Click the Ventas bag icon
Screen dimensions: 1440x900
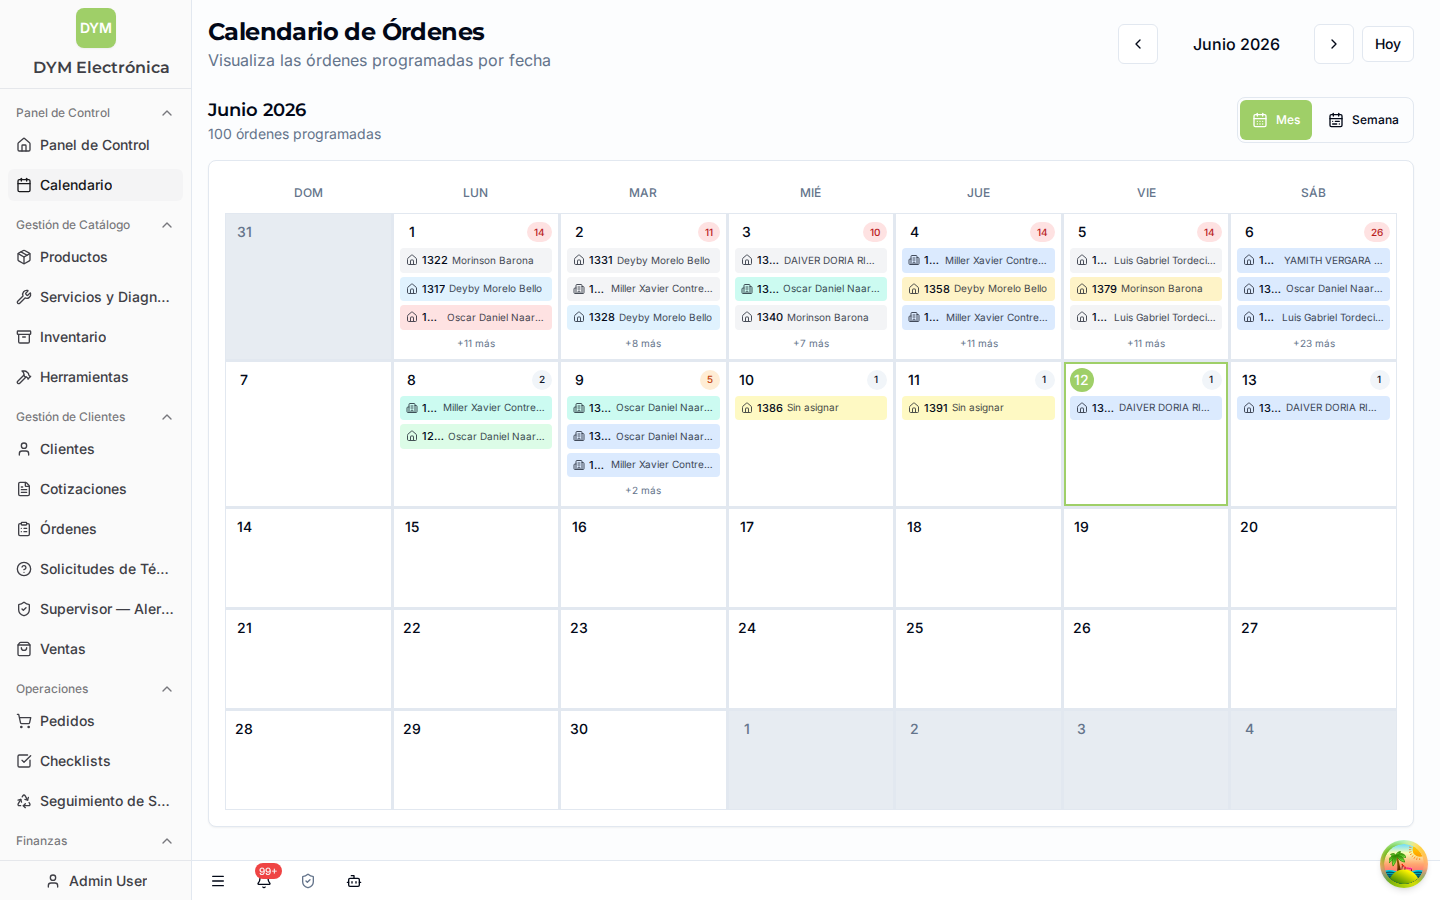pos(24,649)
